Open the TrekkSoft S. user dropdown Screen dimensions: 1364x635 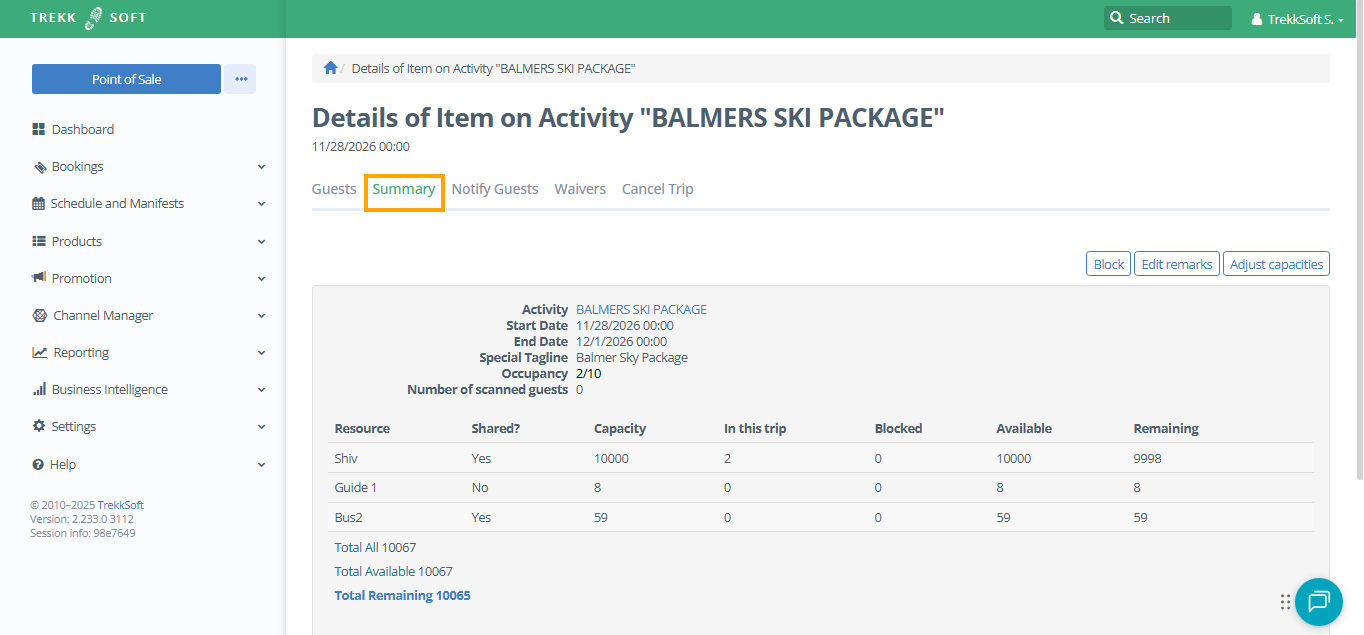[x=1297, y=18]
